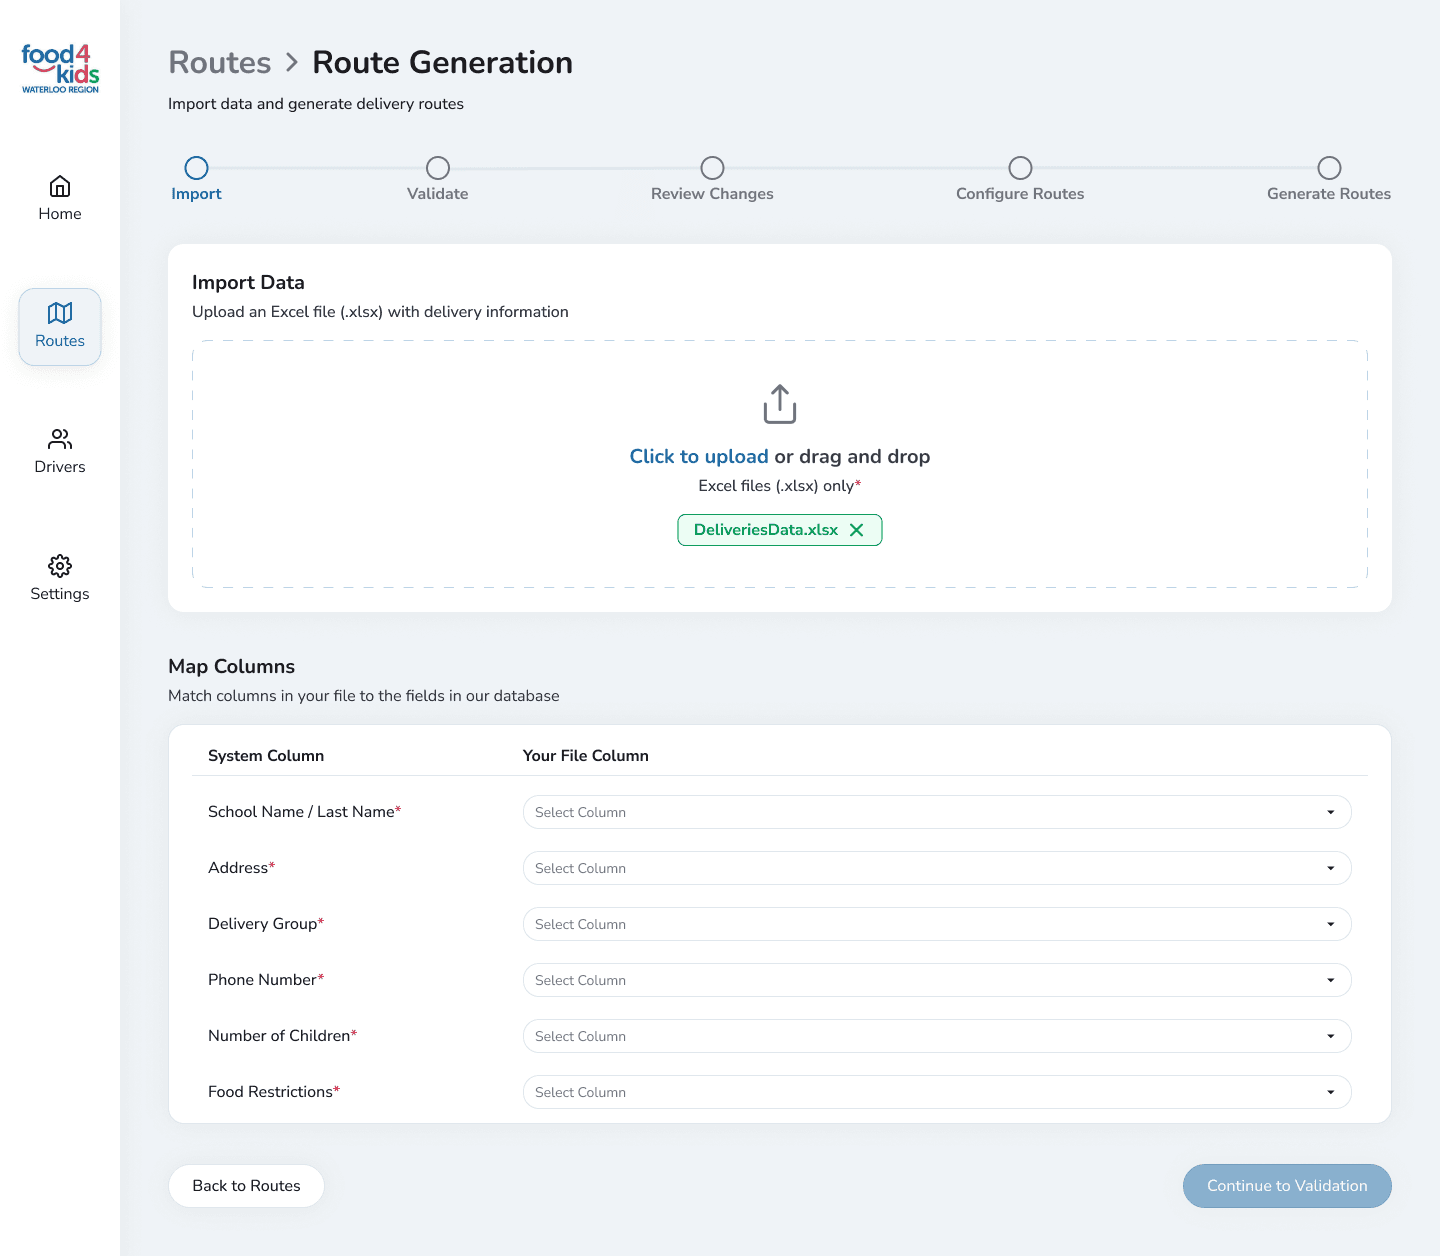Screen dimensions: 1440x1256
Task: Click the 'School Name / Last Name' field label
Action: point(304,812)
